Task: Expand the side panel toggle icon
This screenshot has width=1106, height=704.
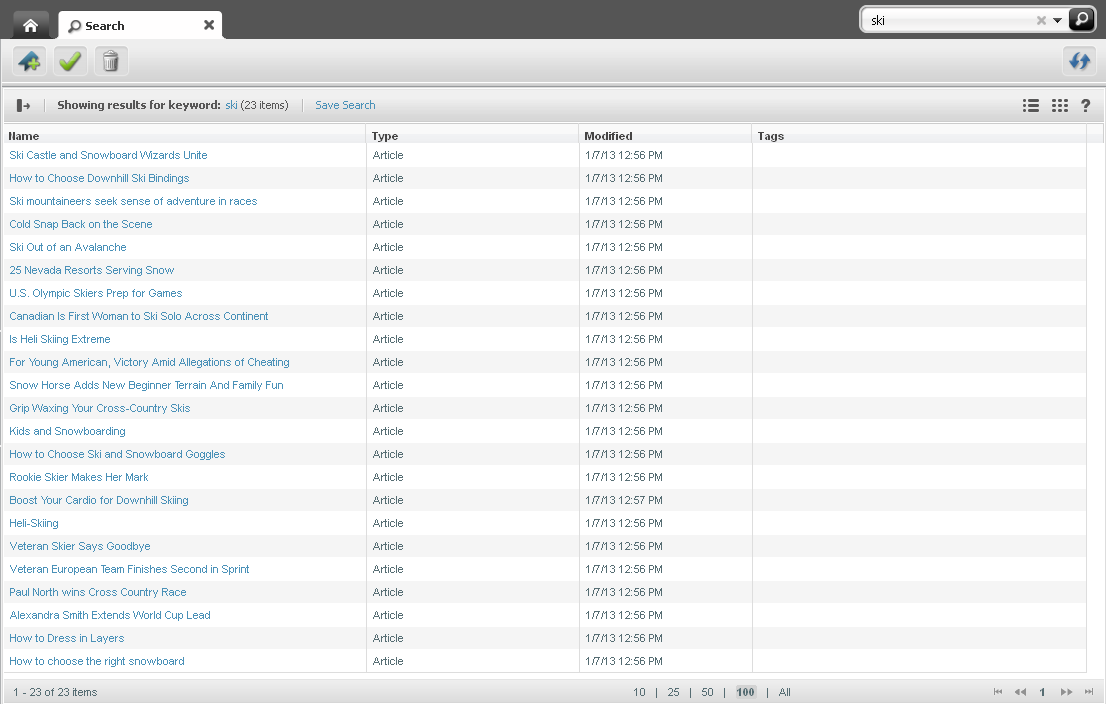Action: tap(23, 105)
